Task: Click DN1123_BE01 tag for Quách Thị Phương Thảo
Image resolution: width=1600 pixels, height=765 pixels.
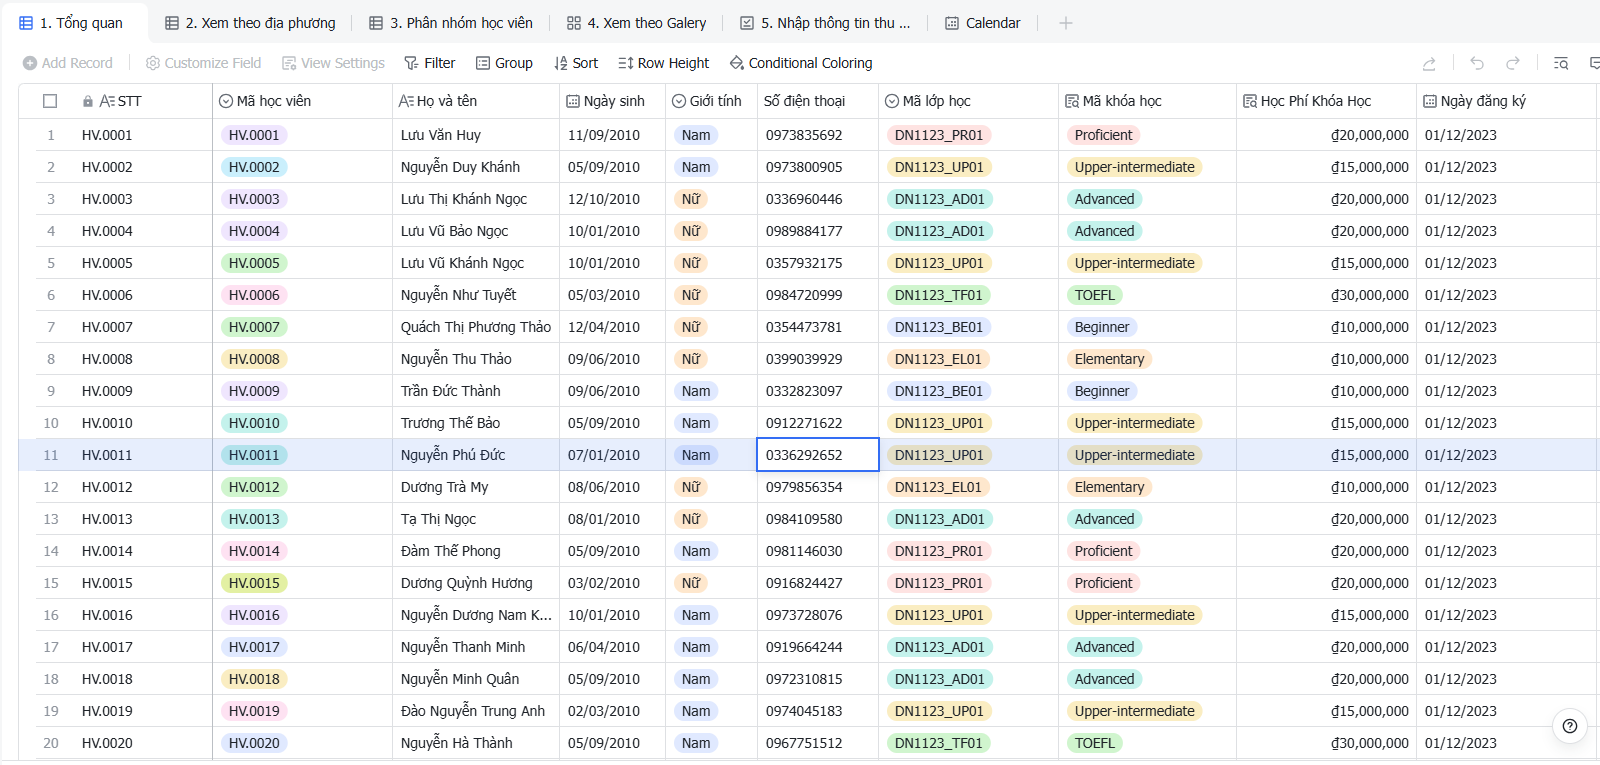Action: (x=939, y=327)
